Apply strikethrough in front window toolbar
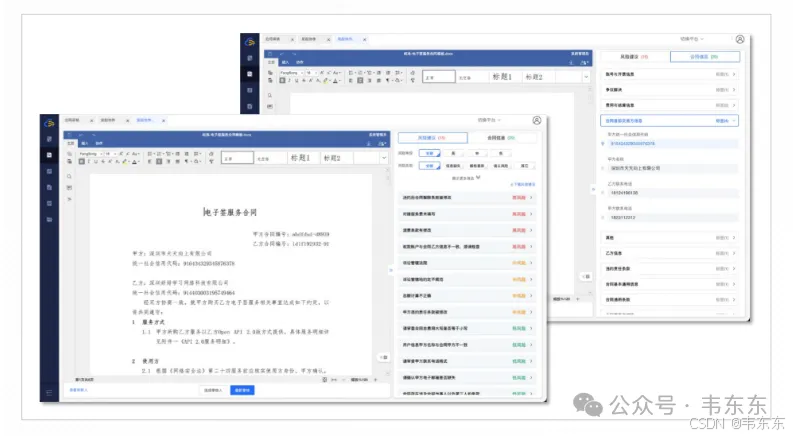Screen dimensions: 793x437 coord(103,162)
